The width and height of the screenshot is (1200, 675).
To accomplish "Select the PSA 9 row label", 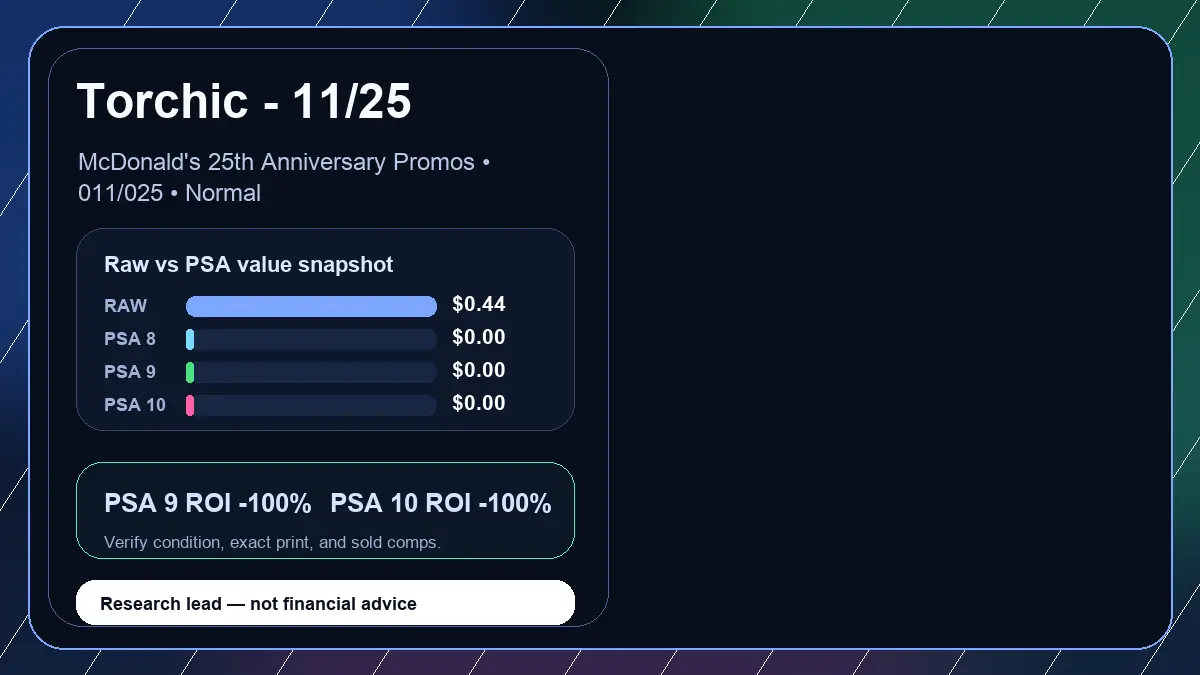I will (x=130, y=372).
